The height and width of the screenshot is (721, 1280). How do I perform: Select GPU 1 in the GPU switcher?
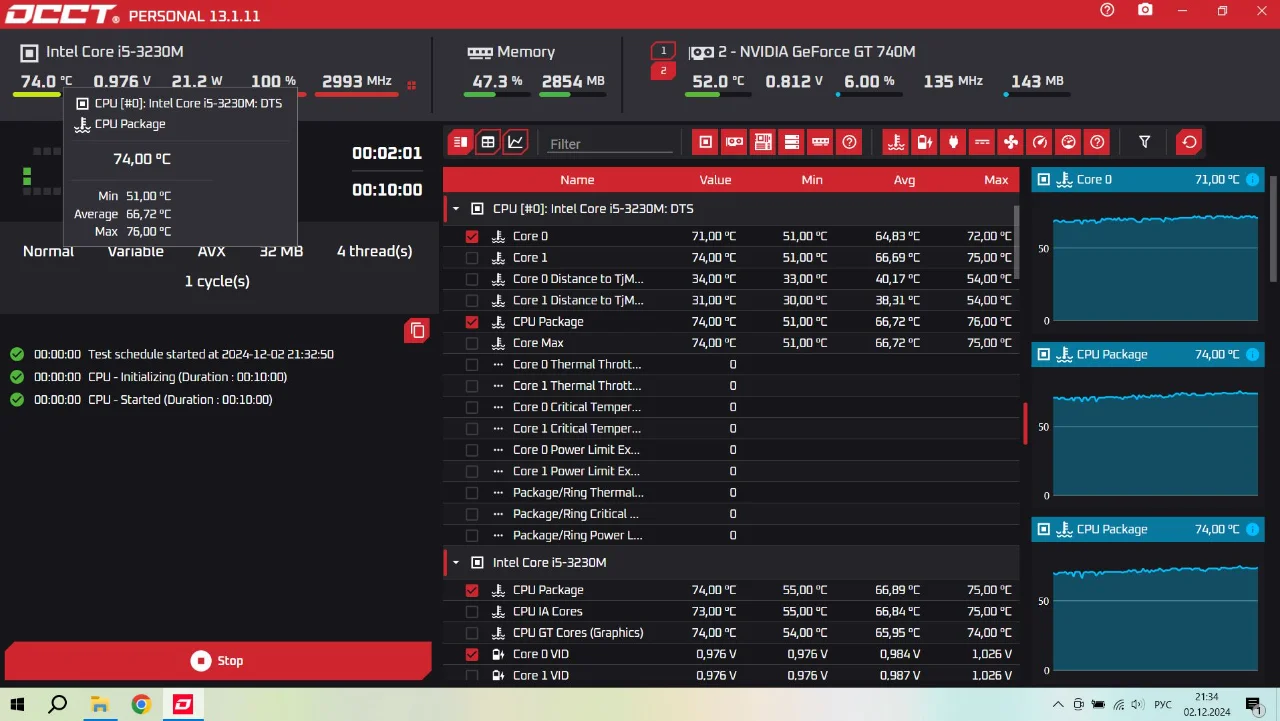663,50
